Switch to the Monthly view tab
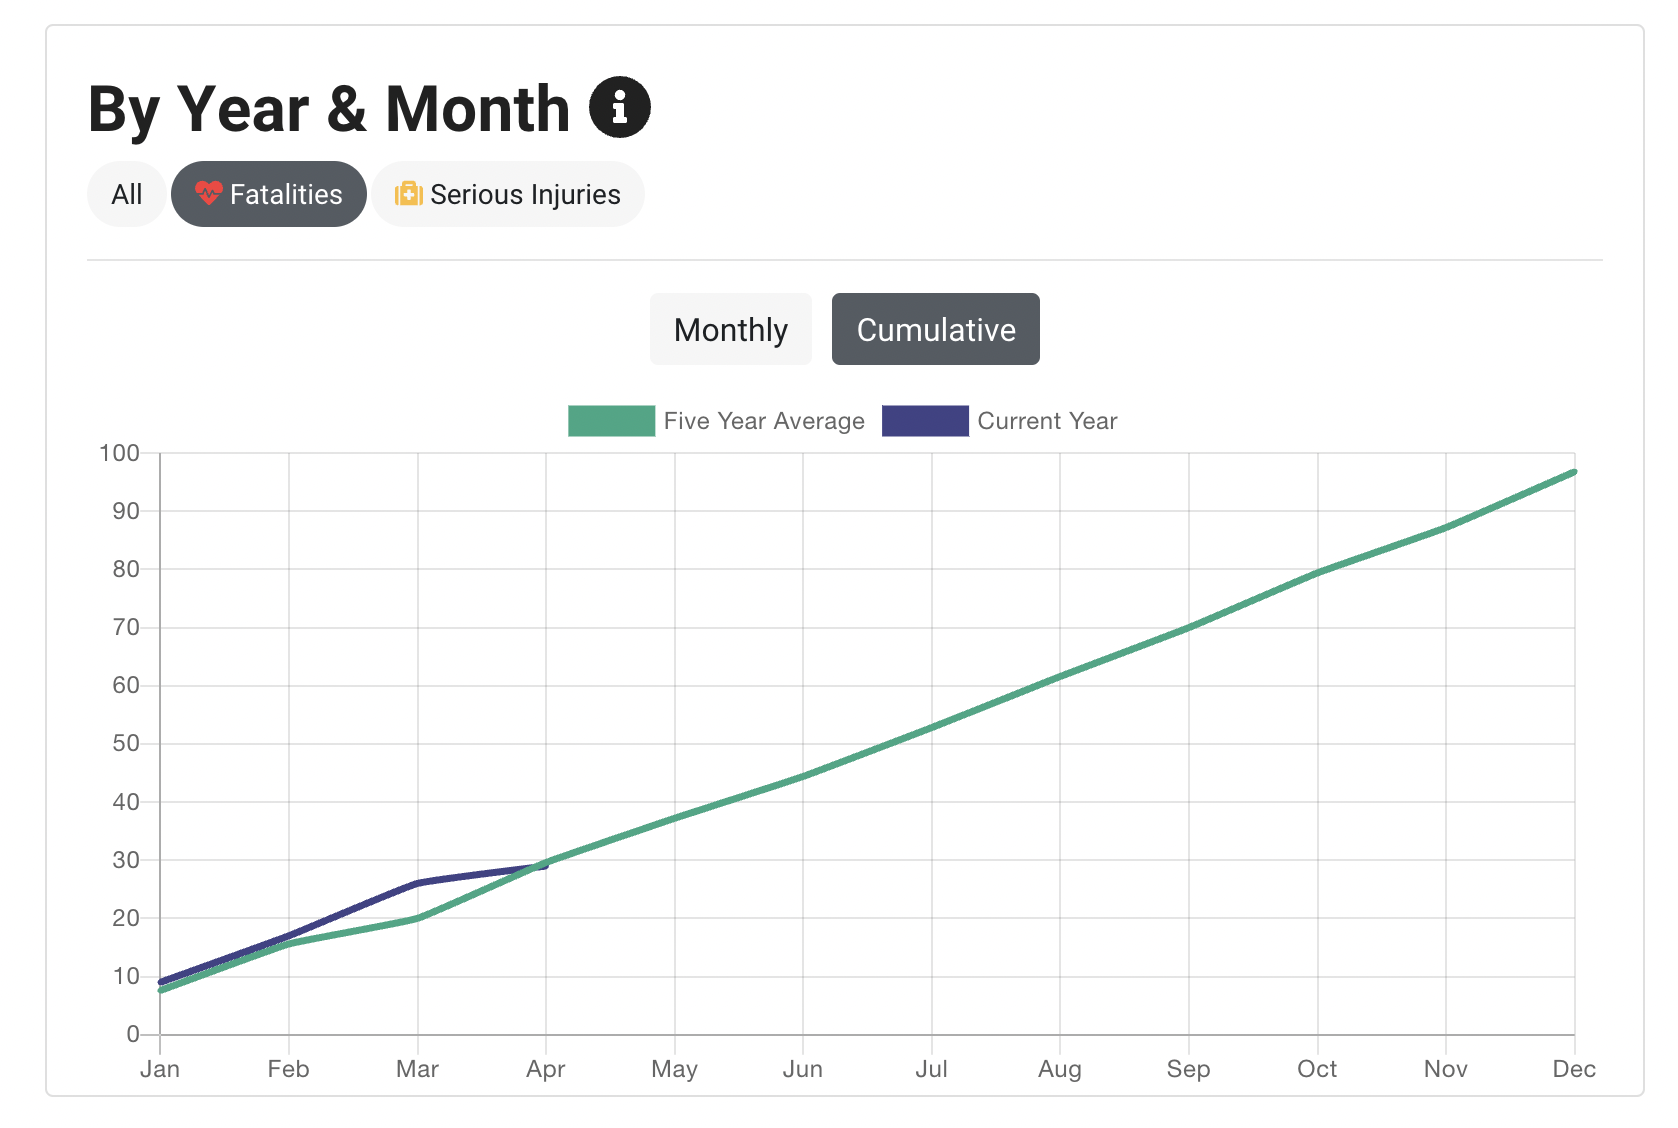Viewport: 1678px width, 1128px height. (730, 329)
